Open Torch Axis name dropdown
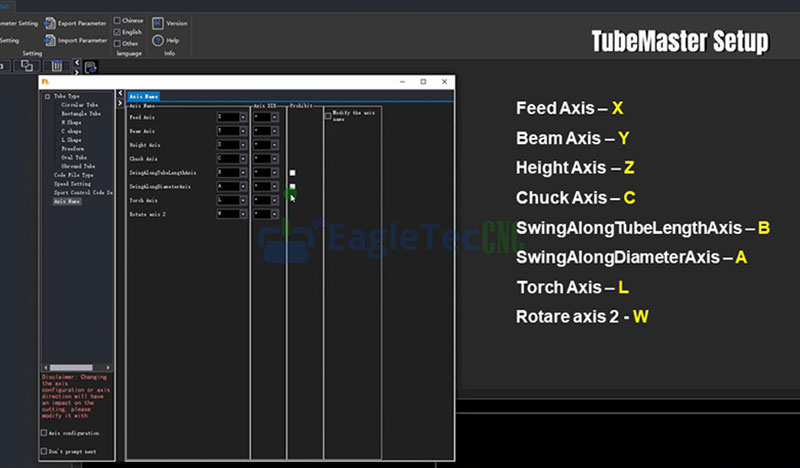This screenshot has width=800, height=468. [243, 200]
